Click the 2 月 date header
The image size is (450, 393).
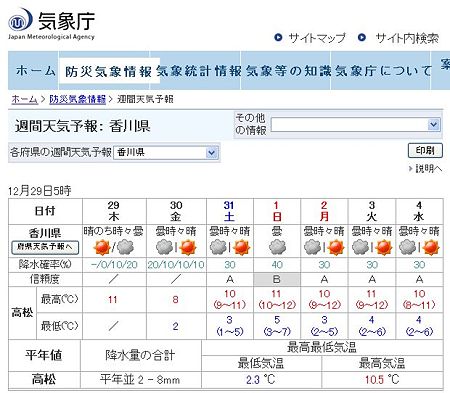324,211
